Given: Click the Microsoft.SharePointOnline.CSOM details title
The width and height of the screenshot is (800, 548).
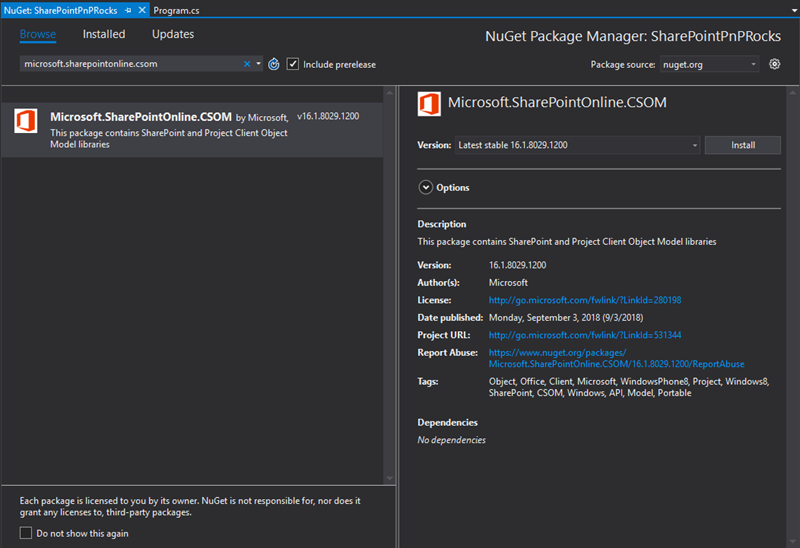Looking at the screenshot, I should pos(557,103).
